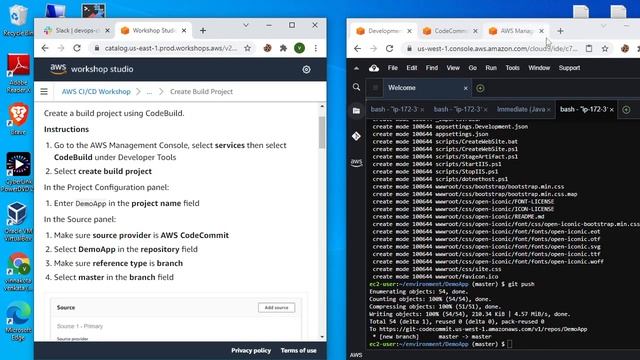This screenshot has width=640, height=360.
Task: Click the back arrow in the right browser
Action: click(x=358, y=49)
